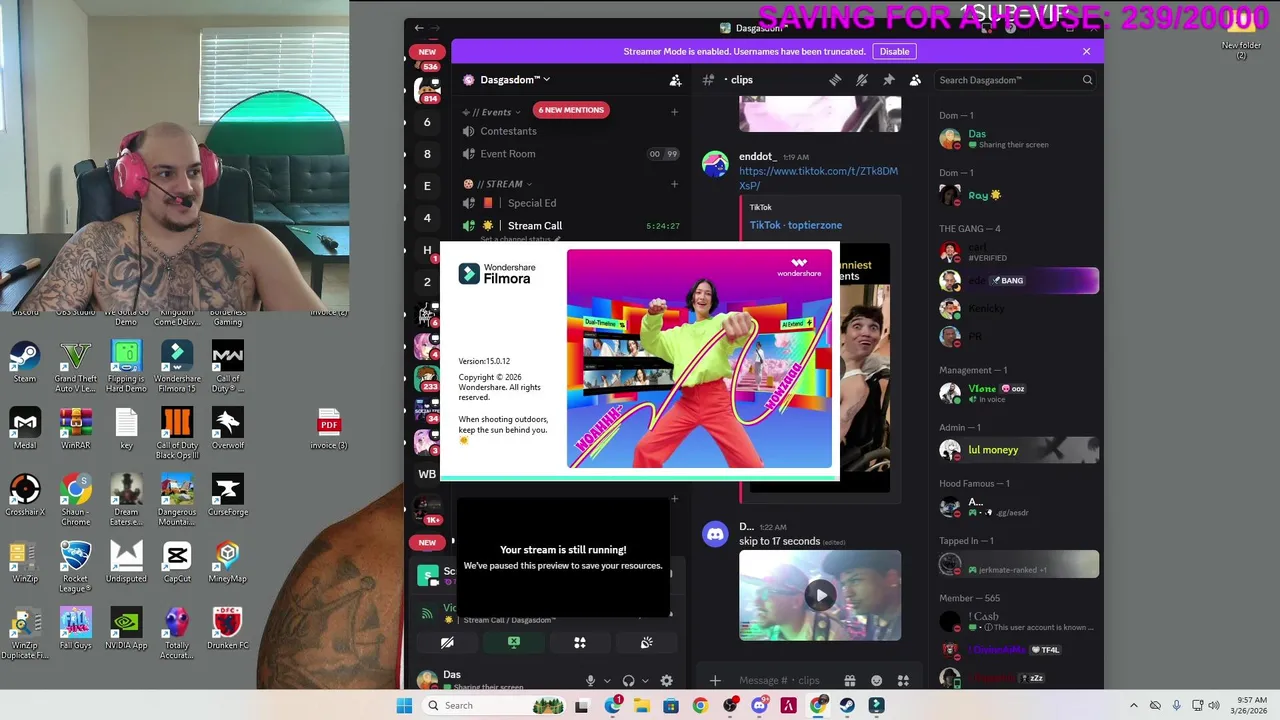Dismiss Streamer Mode banner
This screenshot has height=720, width=1280.
point(1086,52)
